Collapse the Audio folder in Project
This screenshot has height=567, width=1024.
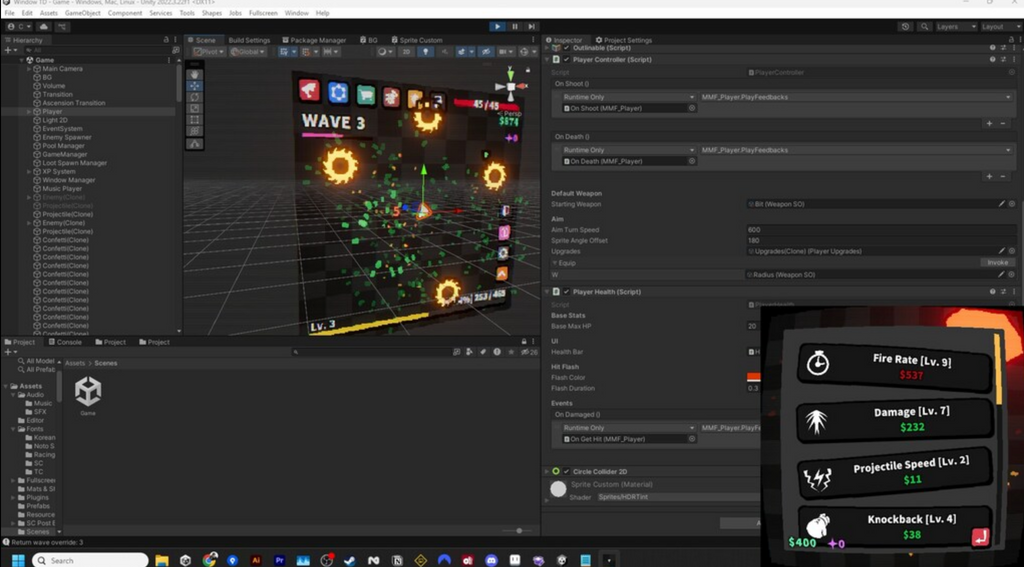[13, 395]
